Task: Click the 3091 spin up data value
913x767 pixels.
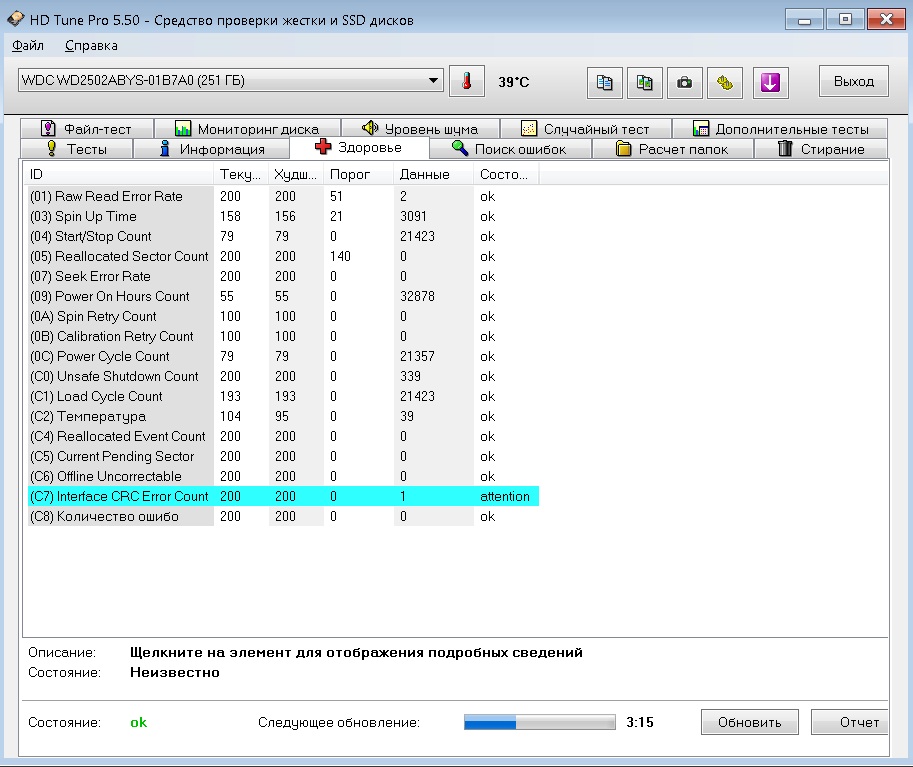Action: click(413, 216)
